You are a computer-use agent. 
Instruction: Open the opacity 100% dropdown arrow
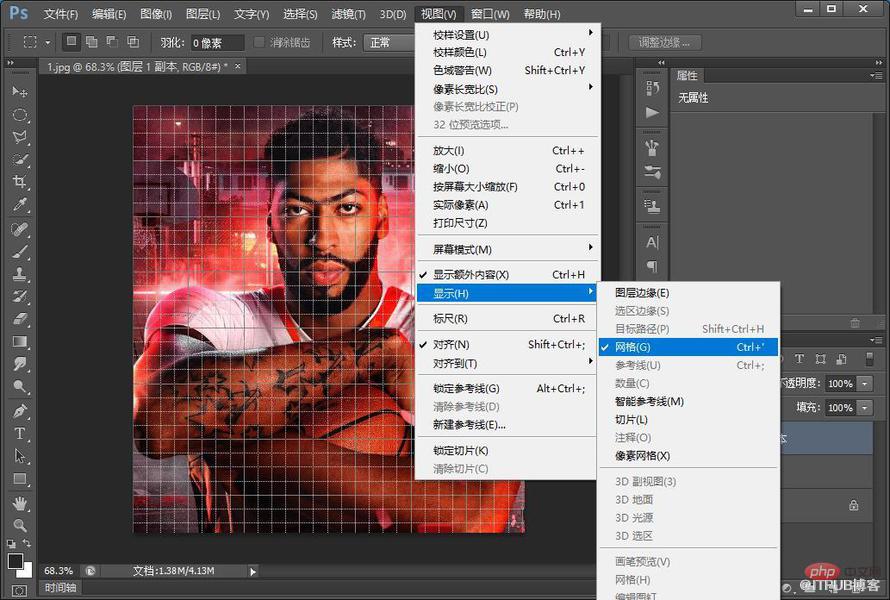click(x=864, y=384)
